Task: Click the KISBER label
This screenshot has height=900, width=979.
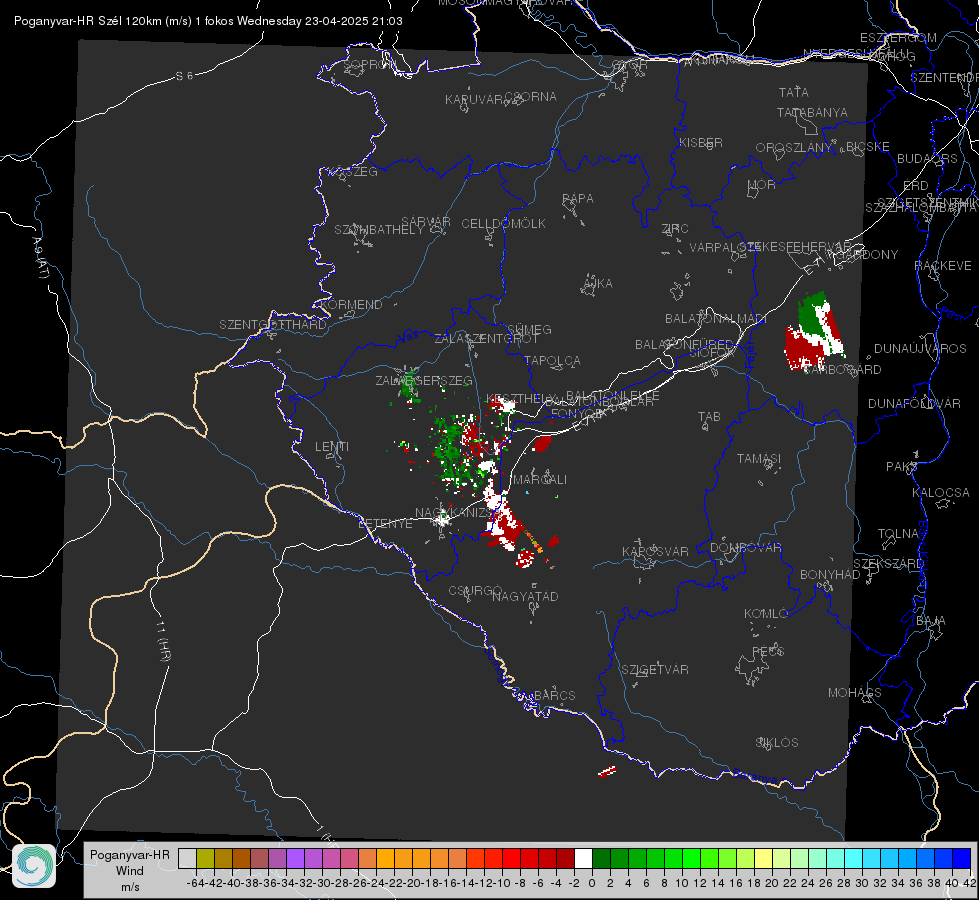Action: click(x=701, y=142)
